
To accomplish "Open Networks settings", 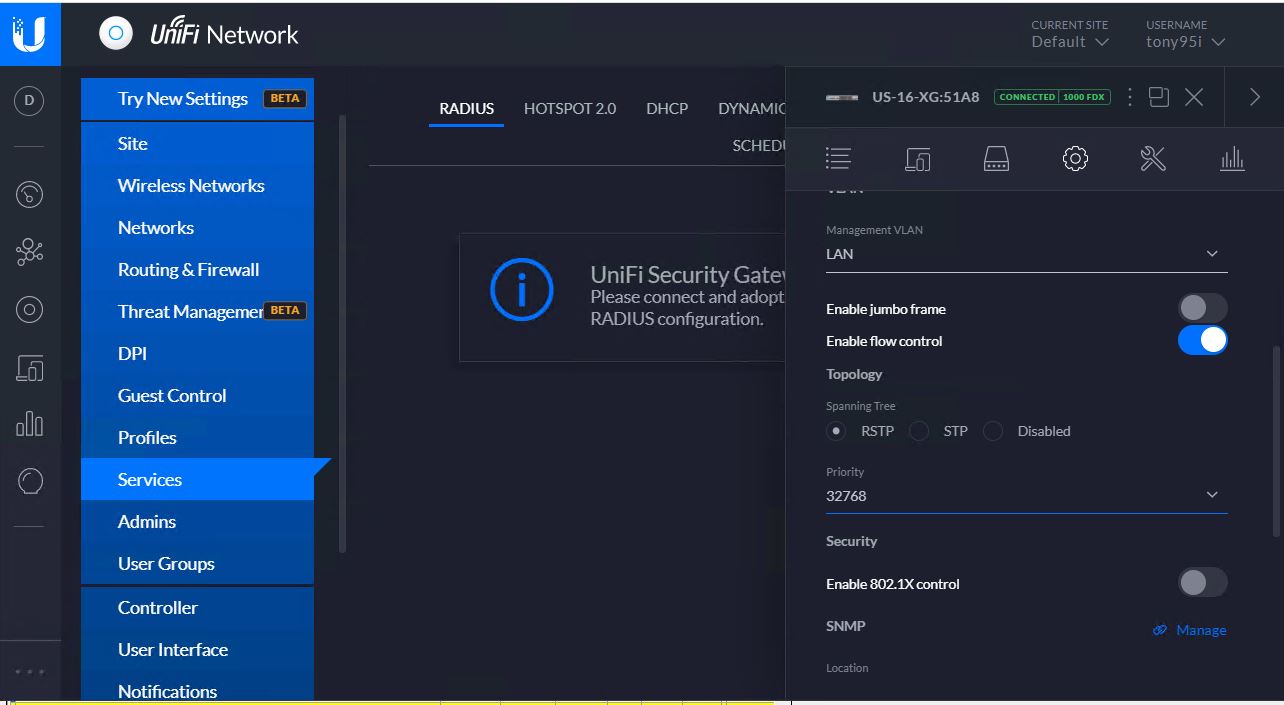I will pyautogui.click(x=198, y=227).
